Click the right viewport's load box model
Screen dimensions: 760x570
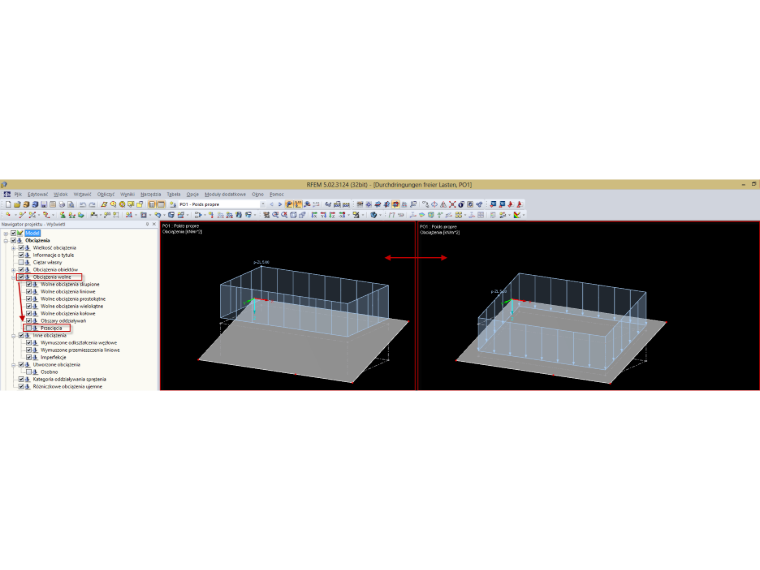[562, 322]
